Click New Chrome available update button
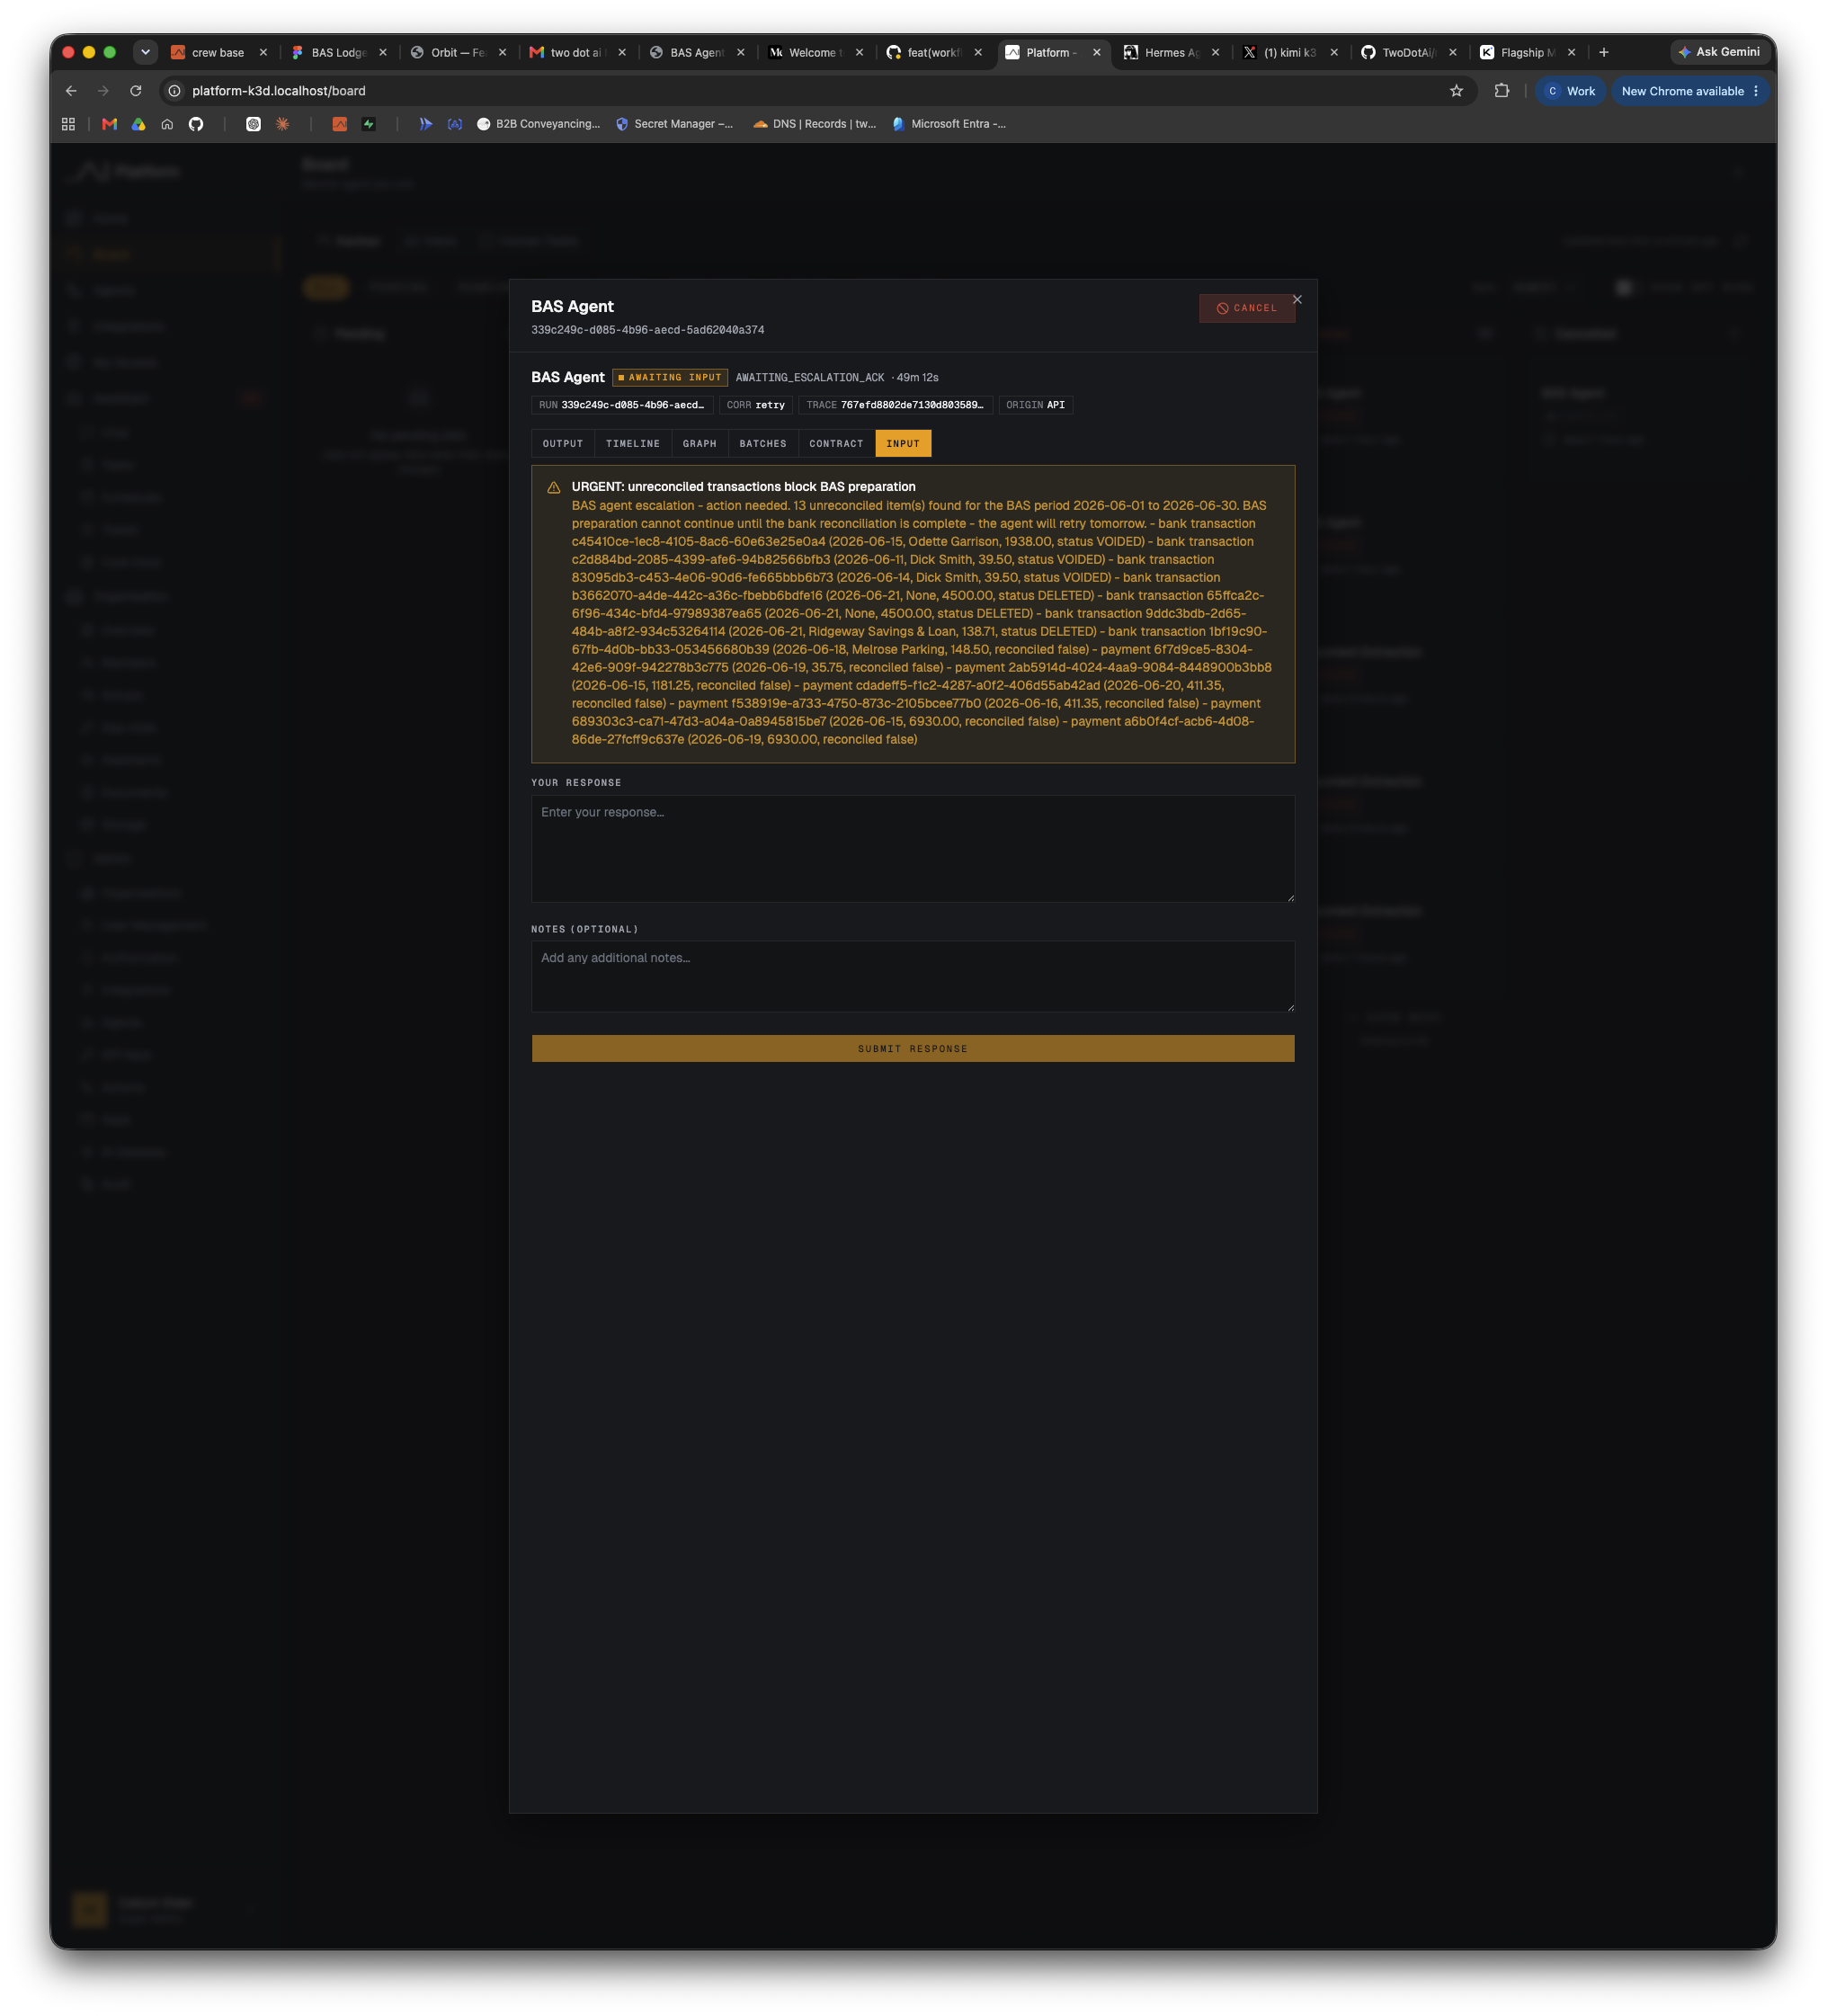Viewport: 1827px width, 2016px height. 1690,91
